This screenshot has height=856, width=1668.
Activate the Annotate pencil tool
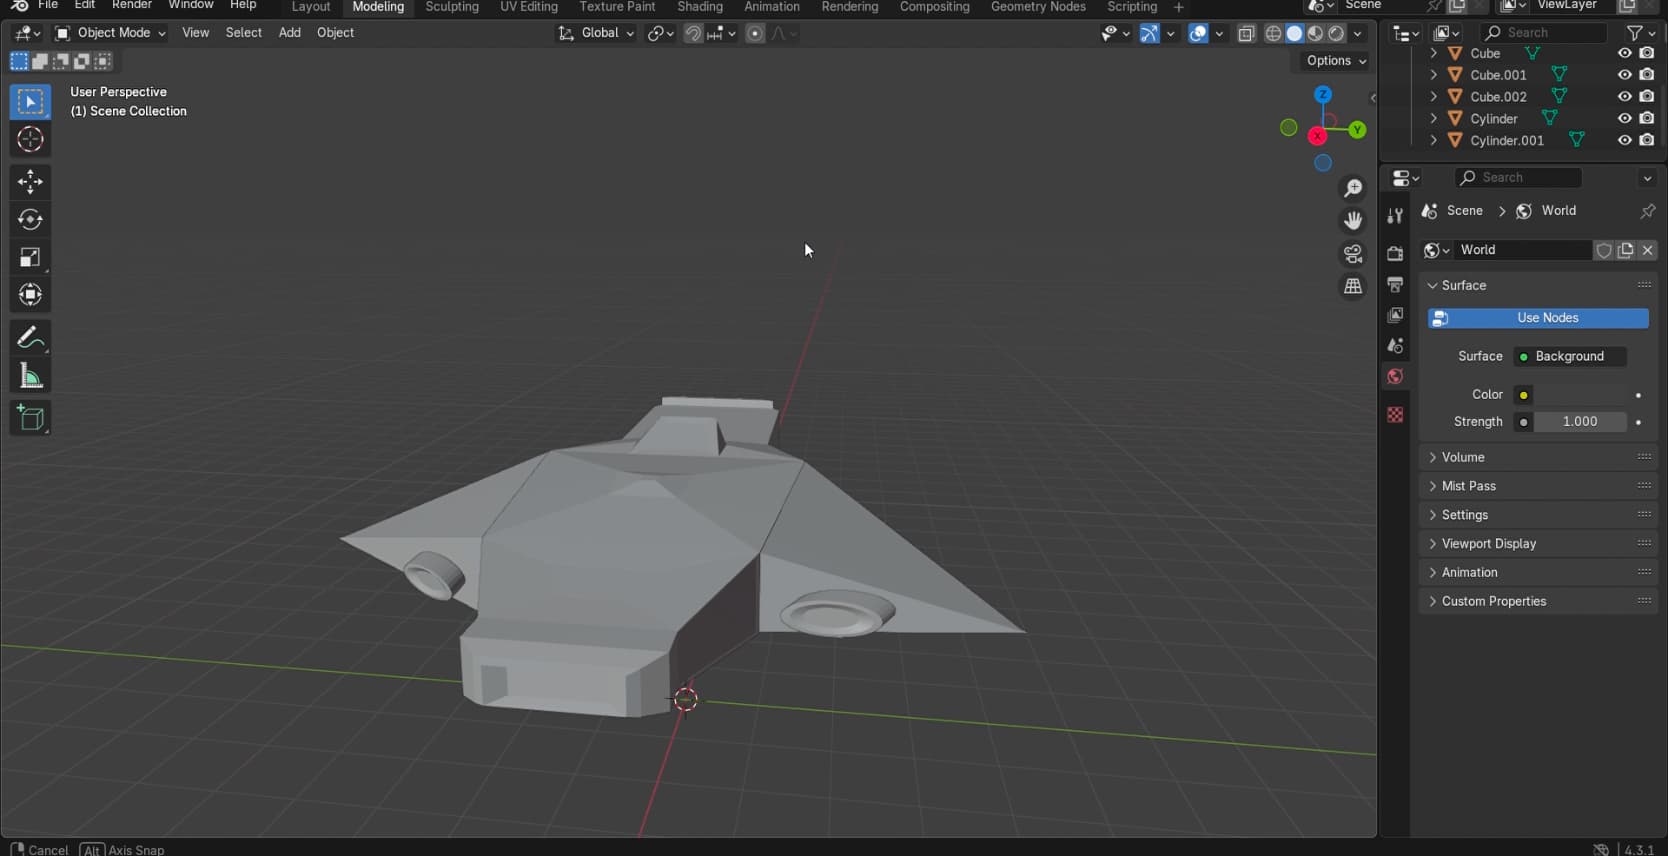point(30,338)
